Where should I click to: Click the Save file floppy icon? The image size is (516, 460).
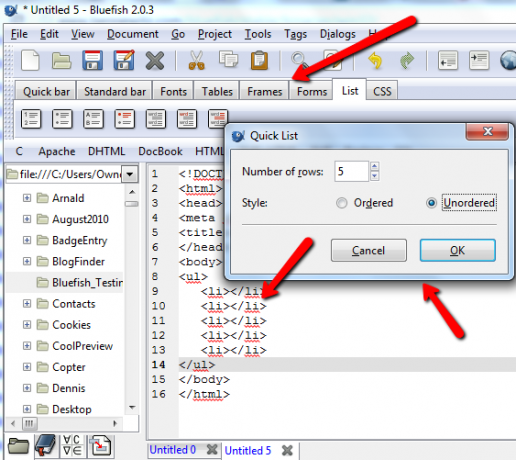click(x=92, y=60)
